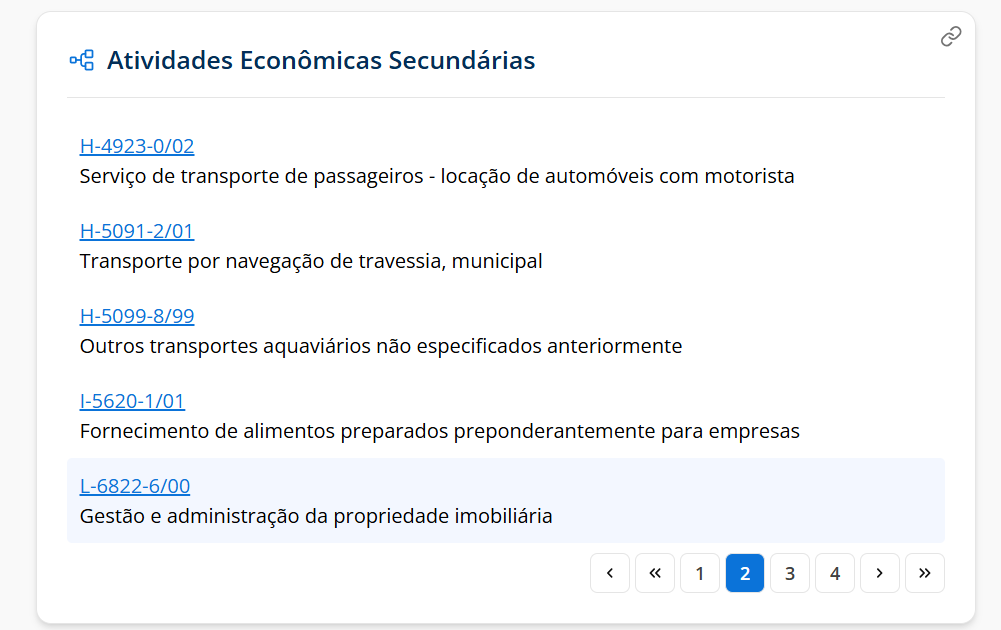Jump to first page with double left chevron
The width and height of the screenshot is (1001, 630).
point(655,573)
